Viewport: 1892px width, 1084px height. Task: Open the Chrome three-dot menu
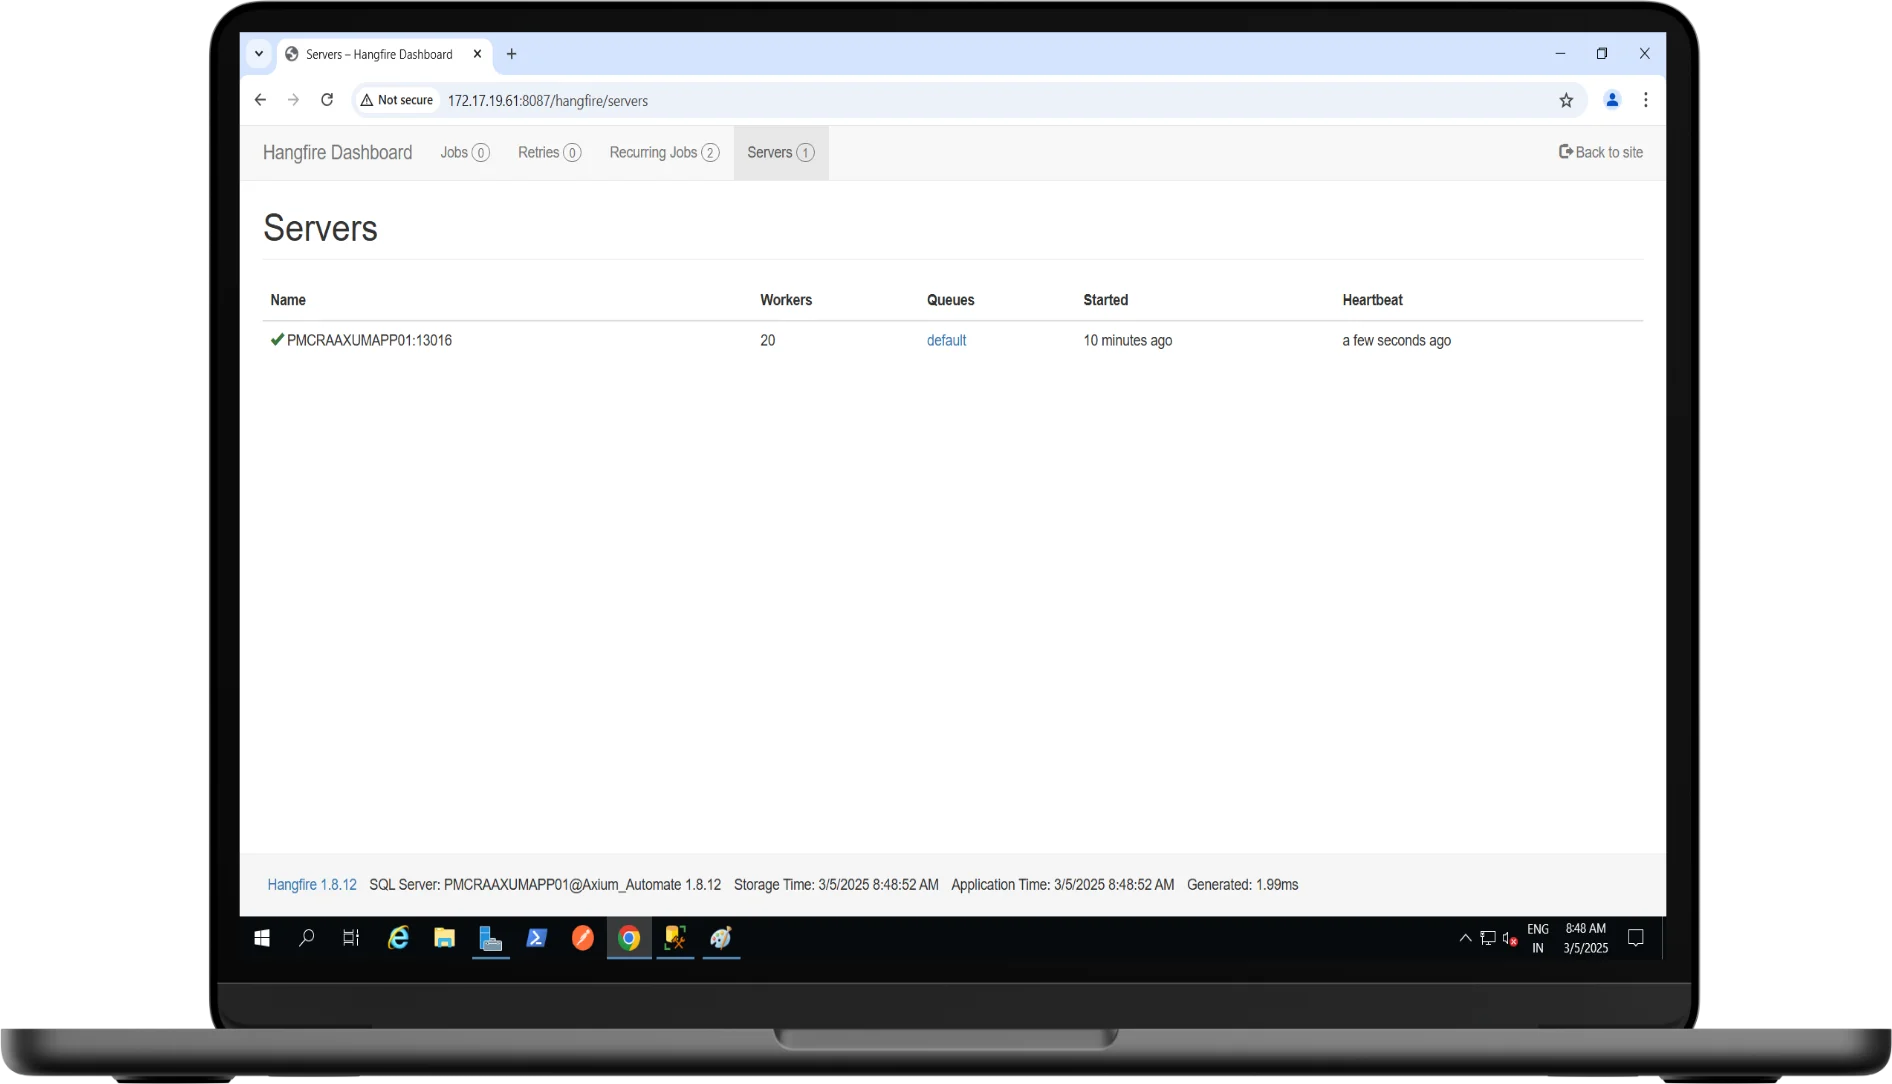(x=1645, y=100)
